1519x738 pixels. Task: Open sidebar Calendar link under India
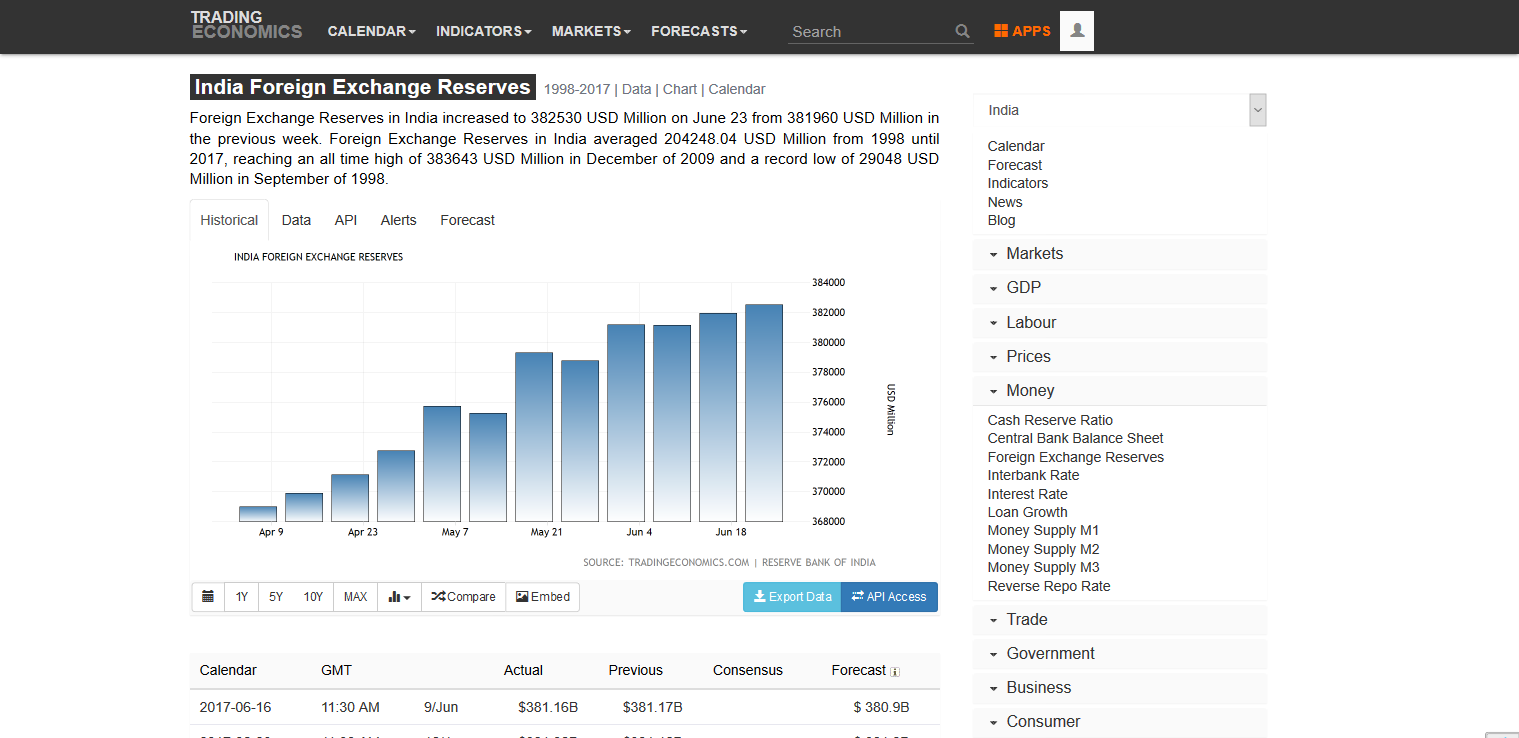coord(1016,146)
